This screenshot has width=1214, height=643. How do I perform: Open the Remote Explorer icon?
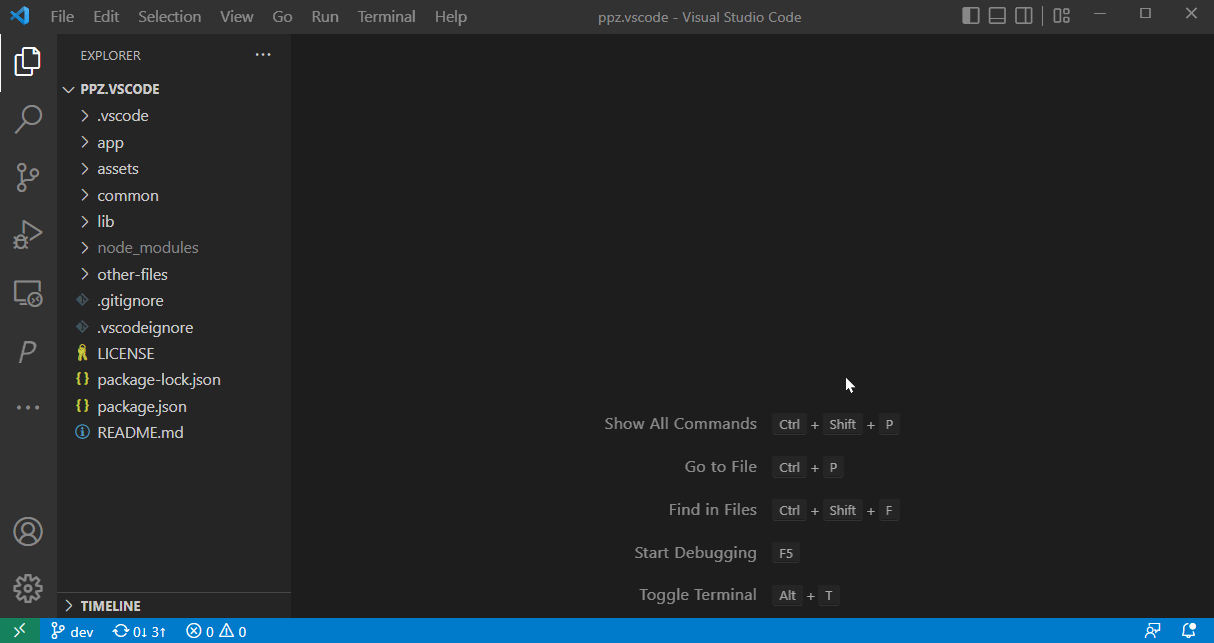[x=28, y=293]
